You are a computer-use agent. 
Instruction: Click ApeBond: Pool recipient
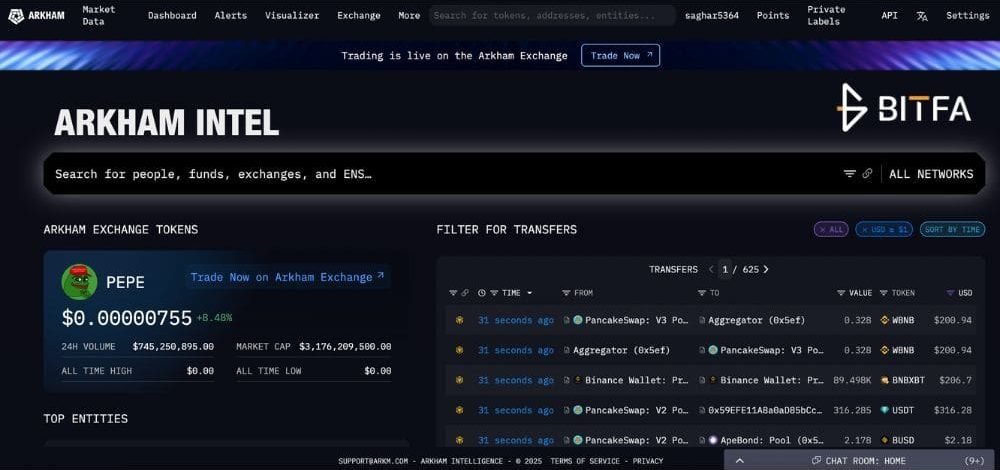pos(772,440)
